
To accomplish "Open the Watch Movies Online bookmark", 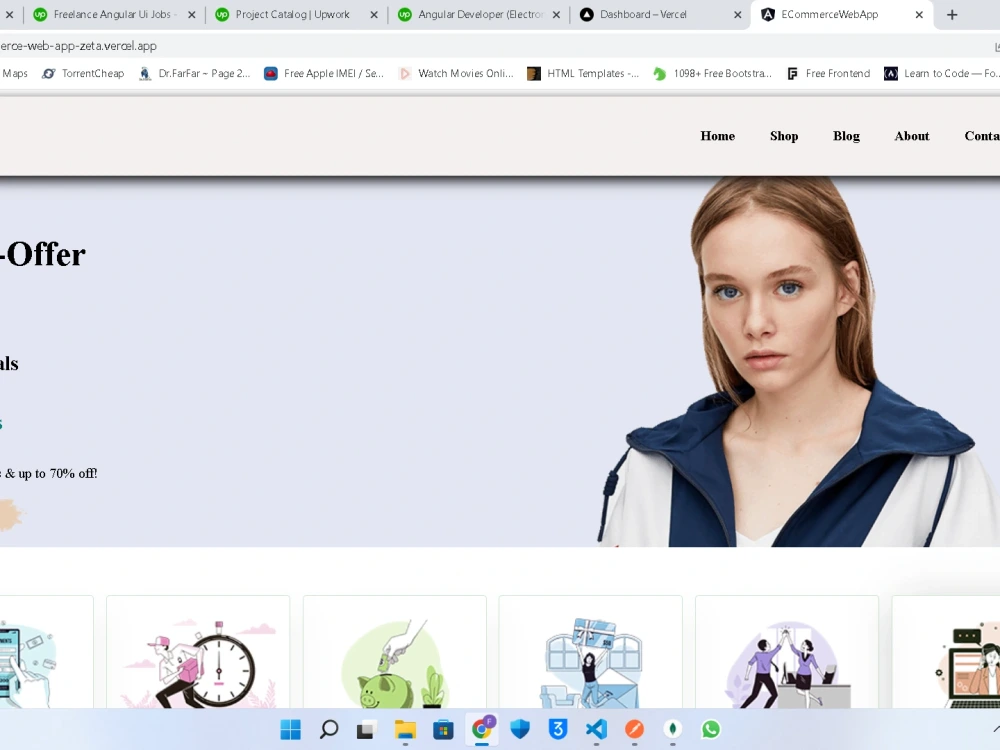I will tap(456, 73).
